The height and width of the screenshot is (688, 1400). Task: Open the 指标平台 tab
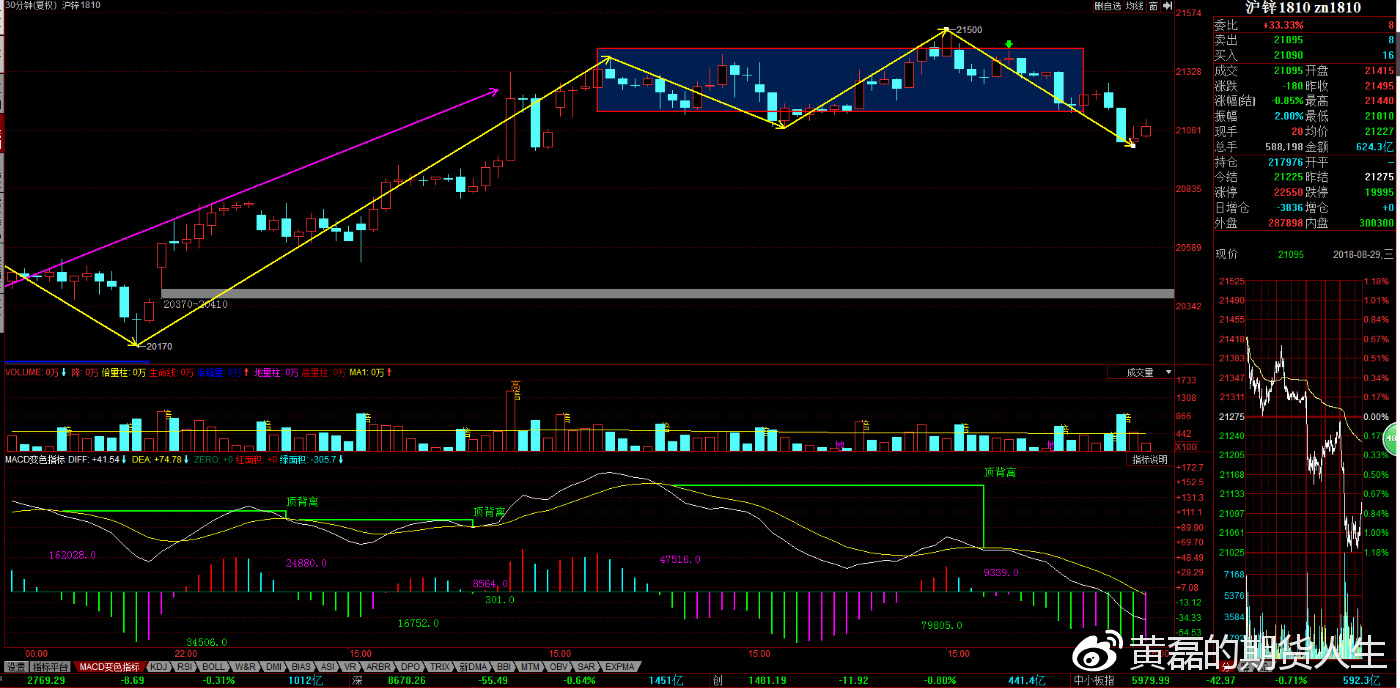(50, 666)
